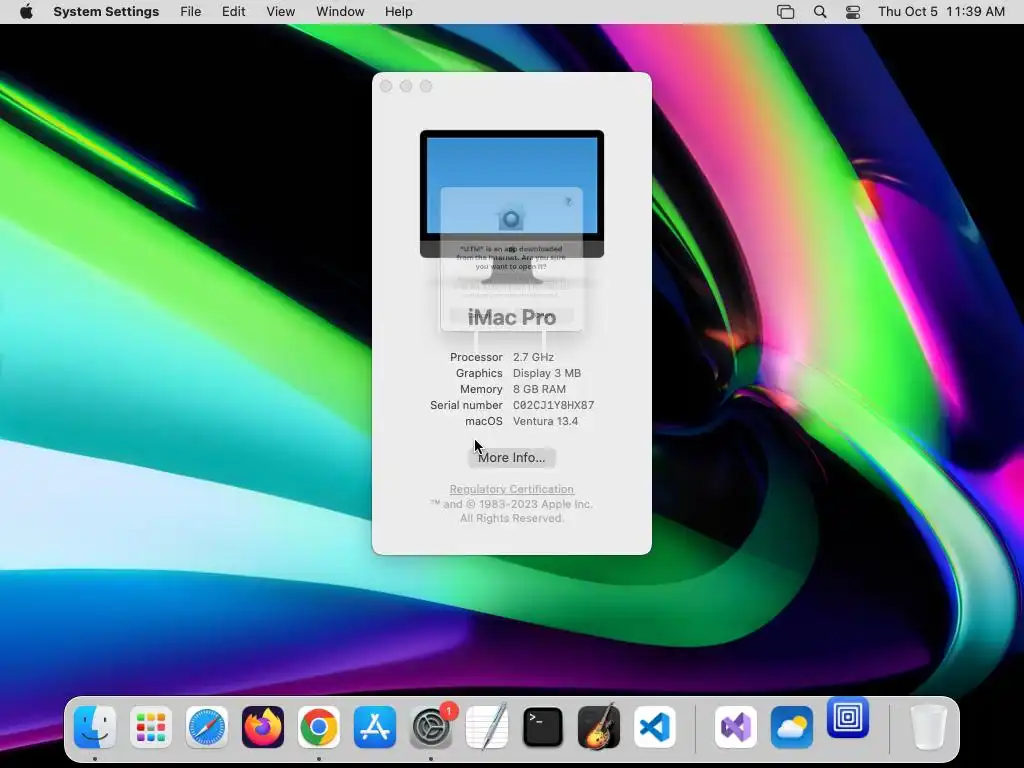Open the File menu

tap(191, 12)
